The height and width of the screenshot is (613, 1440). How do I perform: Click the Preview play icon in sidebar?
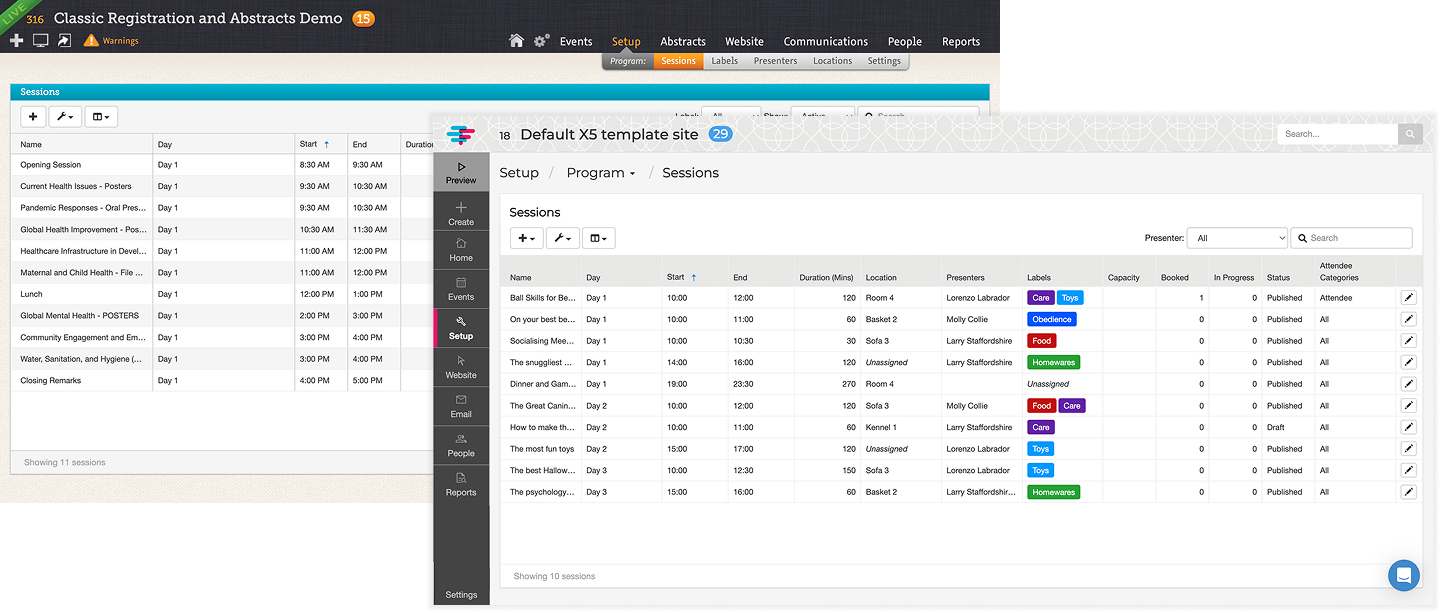click(461, 168)
